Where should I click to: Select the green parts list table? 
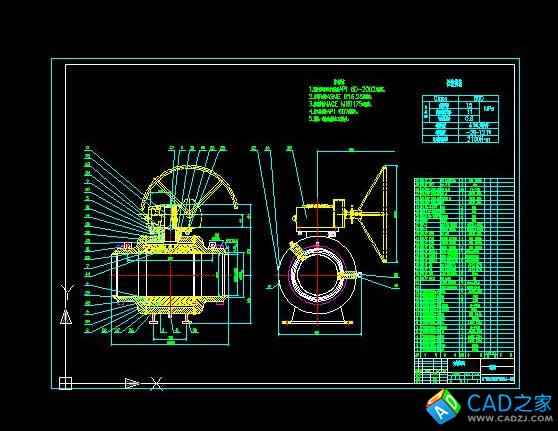tap(464, 268)
